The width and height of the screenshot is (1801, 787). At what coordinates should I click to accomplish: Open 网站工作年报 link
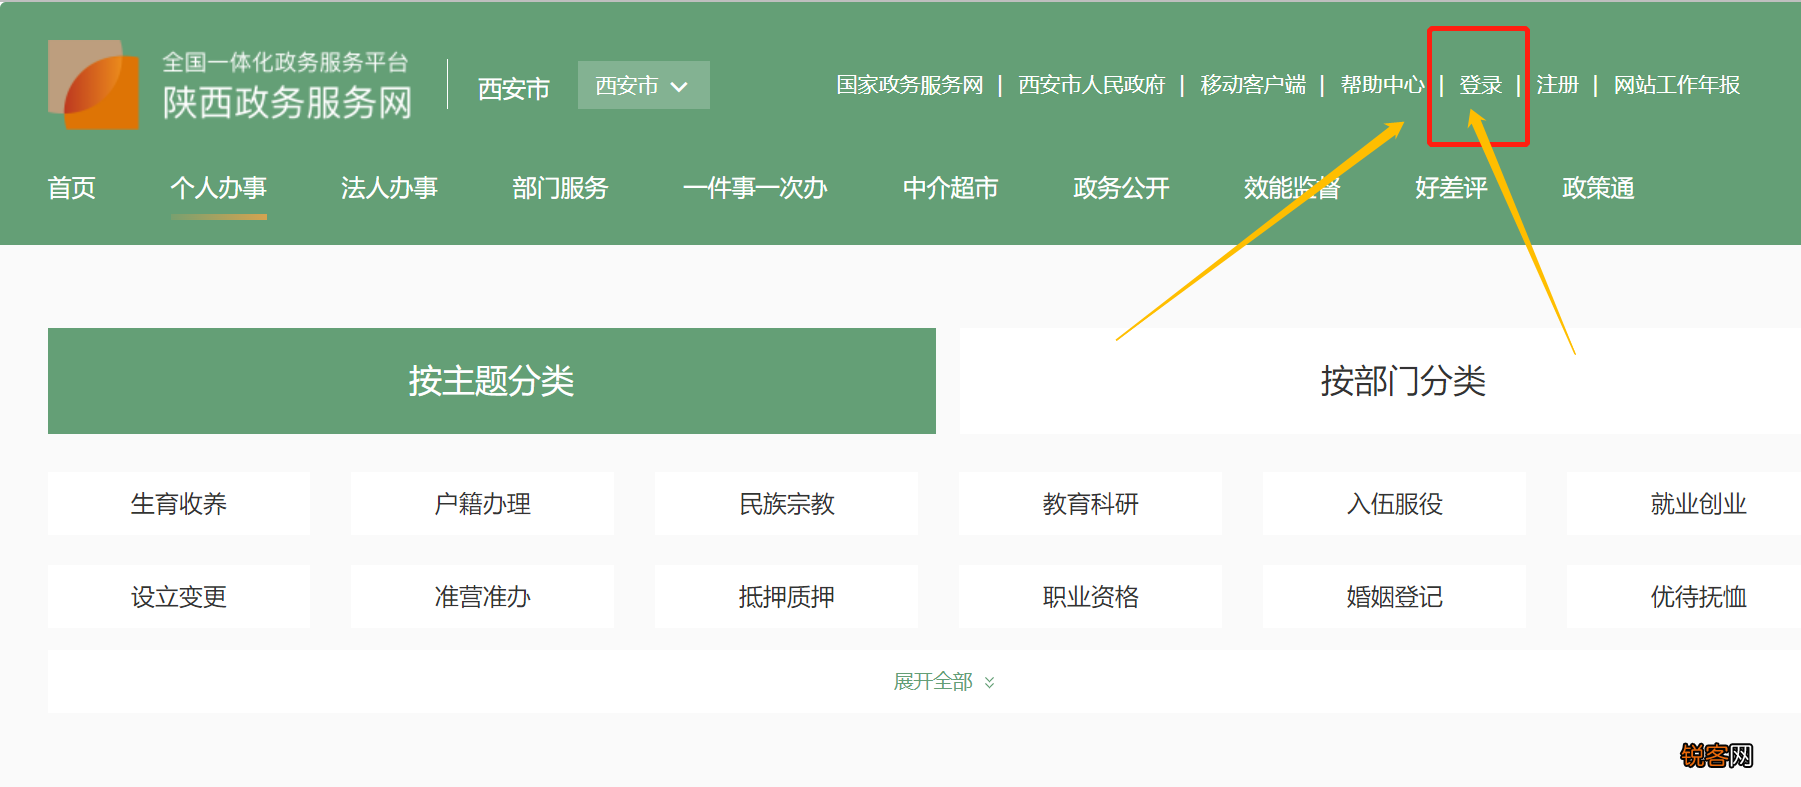[x=1677, y=85]
